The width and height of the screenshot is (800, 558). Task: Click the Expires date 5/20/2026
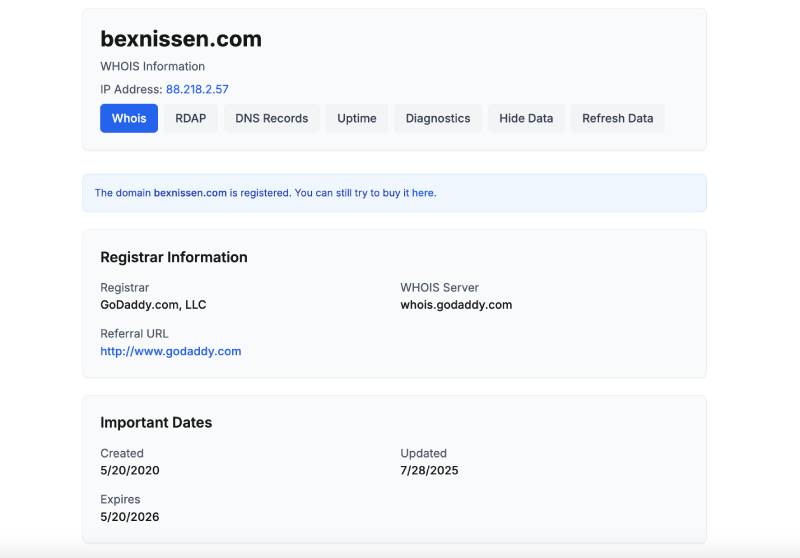coord(130,517)
